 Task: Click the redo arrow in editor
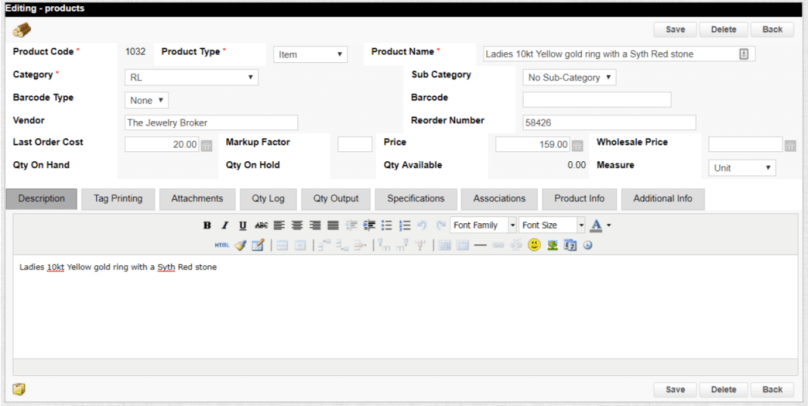click(x=441, y=225)
